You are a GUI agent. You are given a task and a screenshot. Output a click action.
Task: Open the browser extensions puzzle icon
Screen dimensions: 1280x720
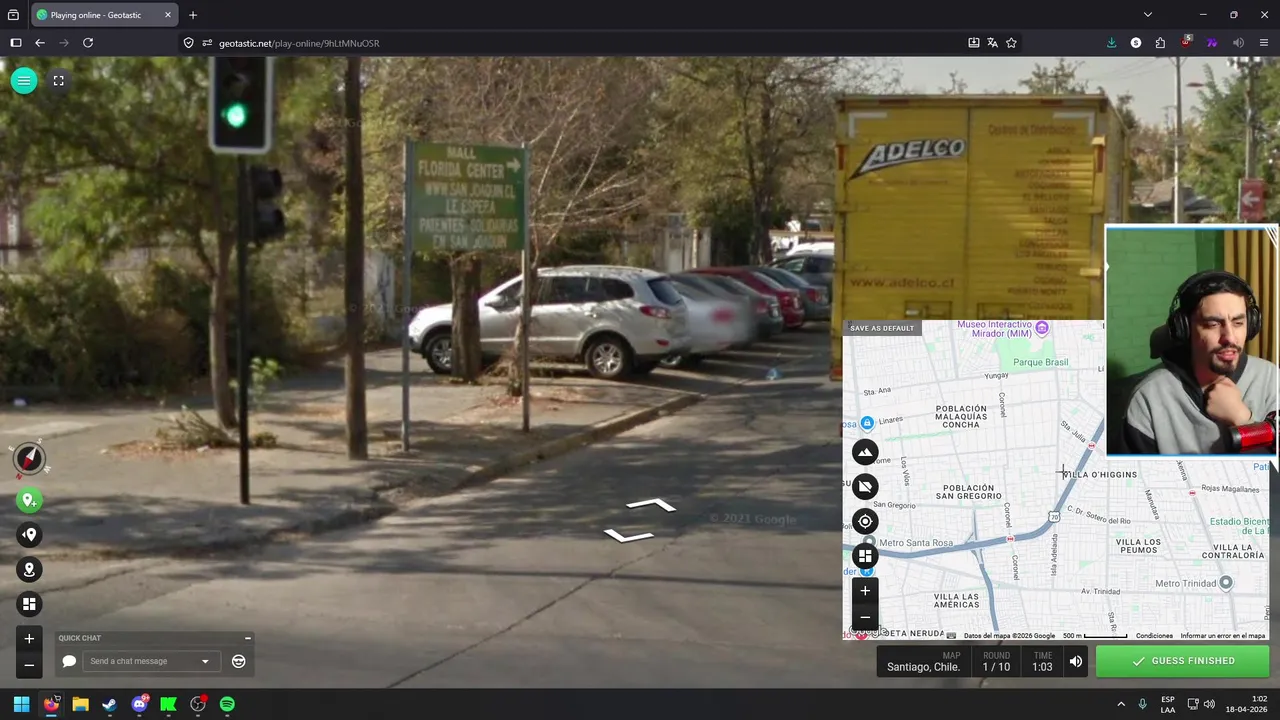(1160, 43)
